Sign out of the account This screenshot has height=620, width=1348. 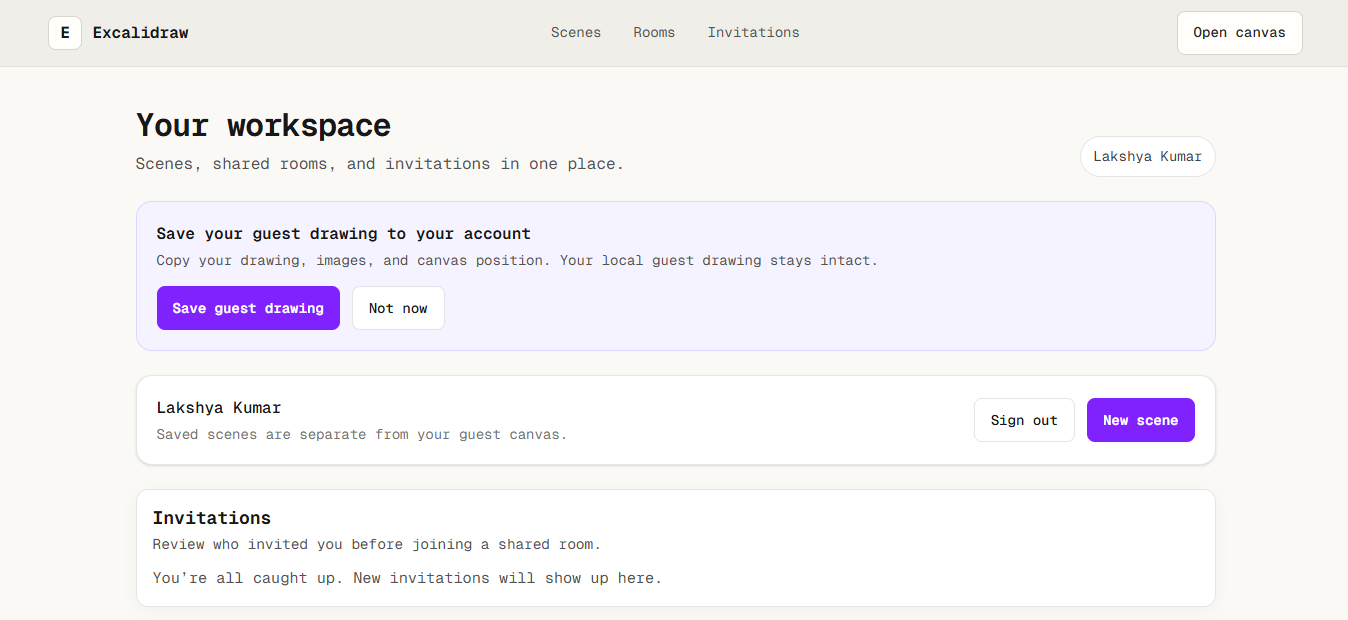(x=1024, y=420)
